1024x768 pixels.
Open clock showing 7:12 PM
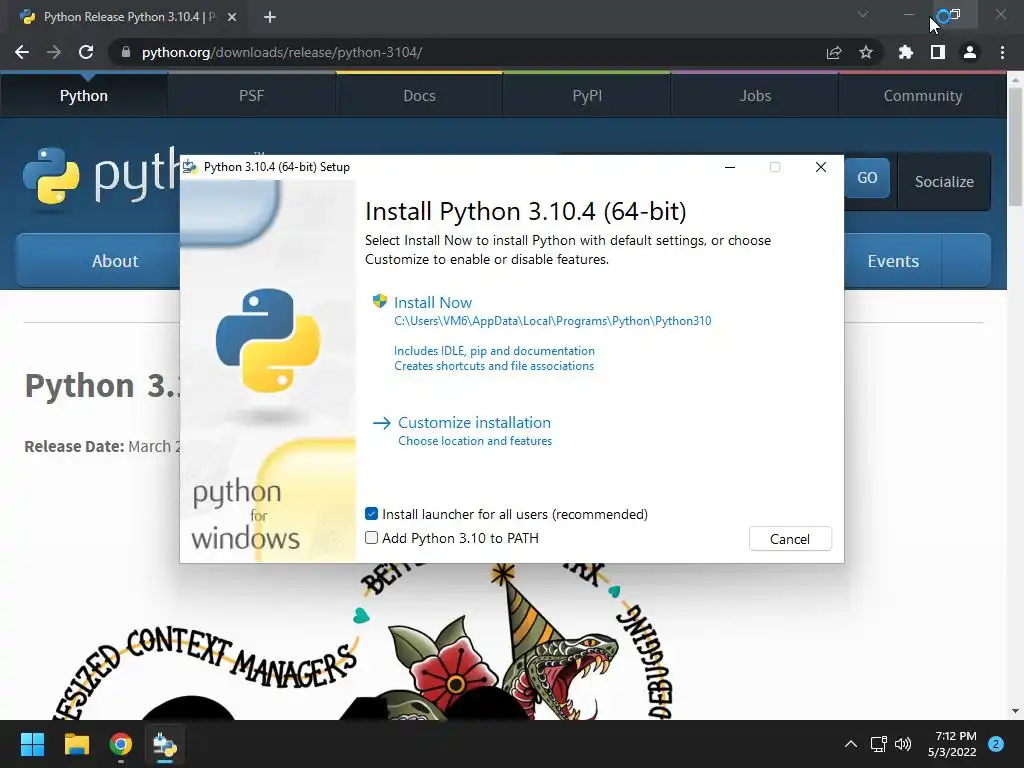click(x=952, y=744)
